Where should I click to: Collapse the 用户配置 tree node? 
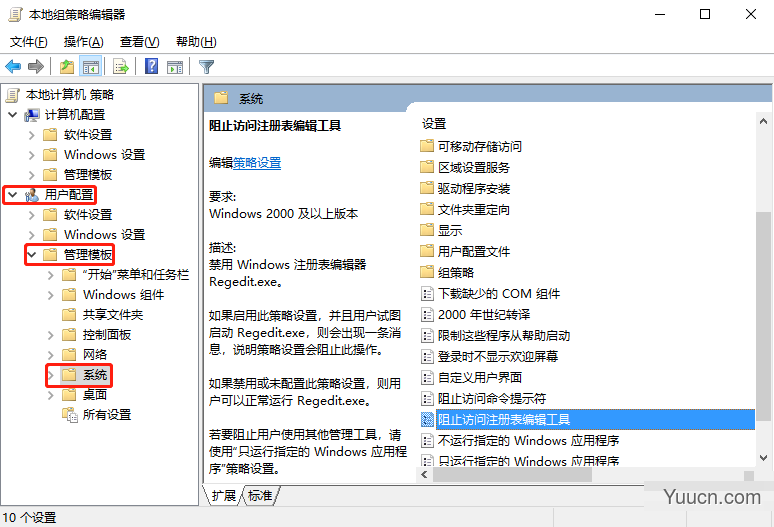[12, 194]
